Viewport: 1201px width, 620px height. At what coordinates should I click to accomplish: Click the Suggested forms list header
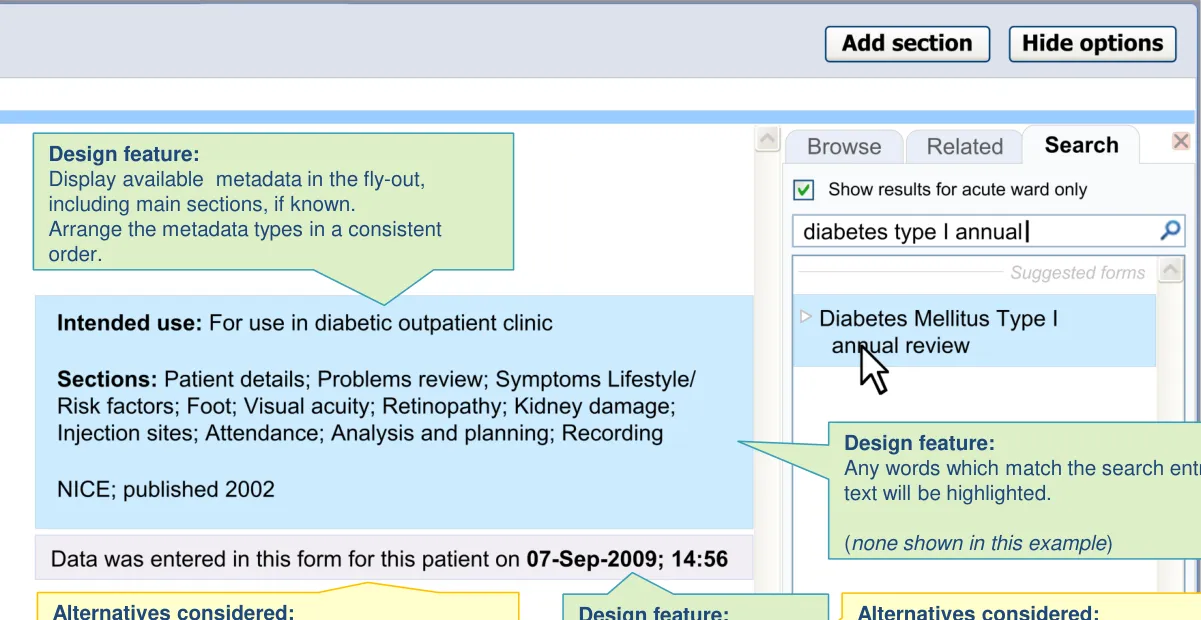tap(1076, 273)
